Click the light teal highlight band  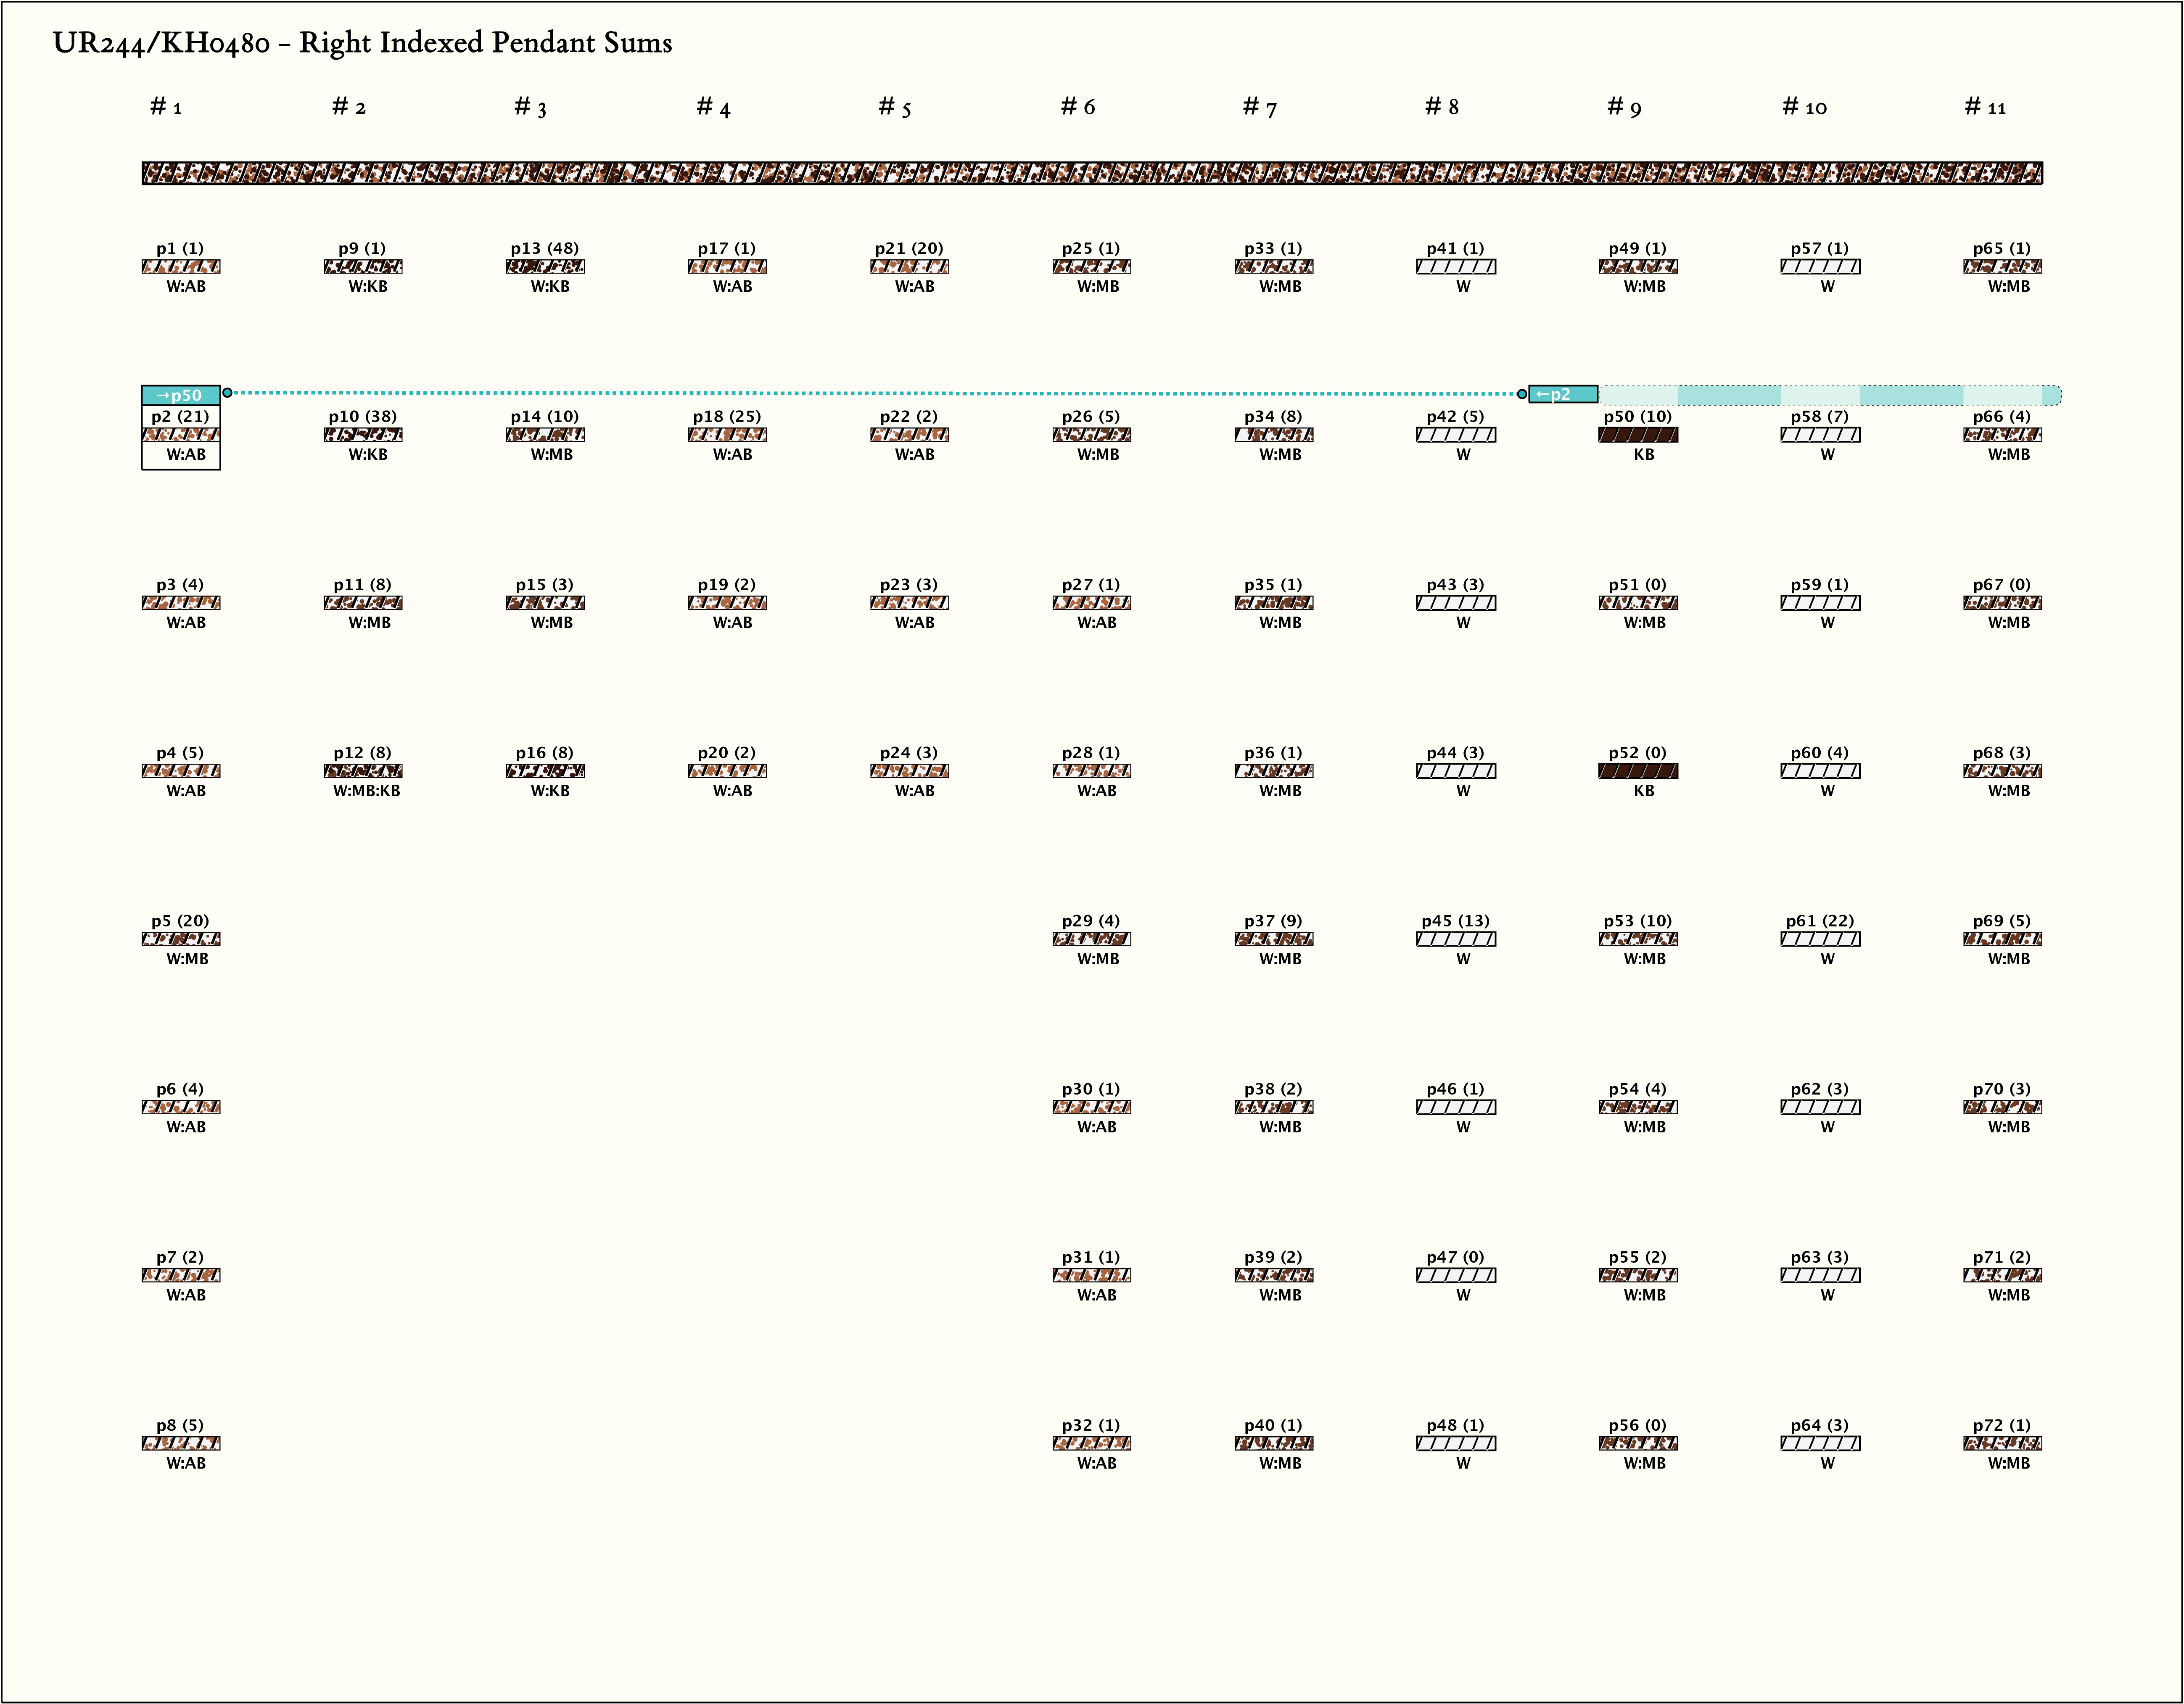(x=1830, y=395)
